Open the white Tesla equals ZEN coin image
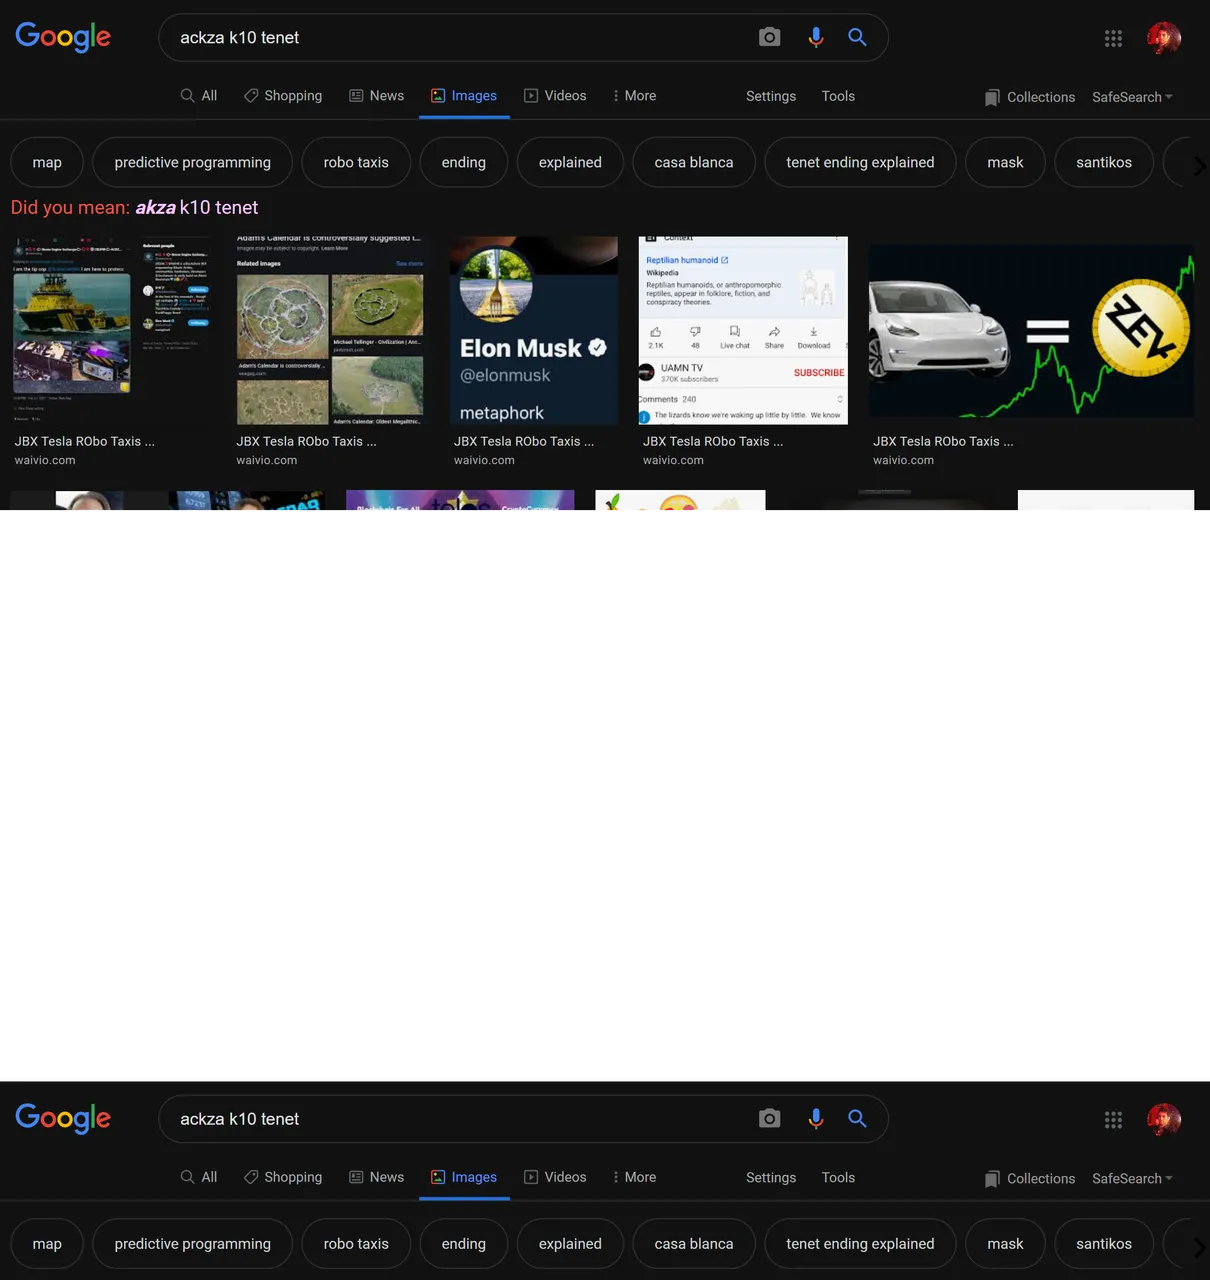The height and width of the screenshot is (1280, 1210). pos(1031,331)
